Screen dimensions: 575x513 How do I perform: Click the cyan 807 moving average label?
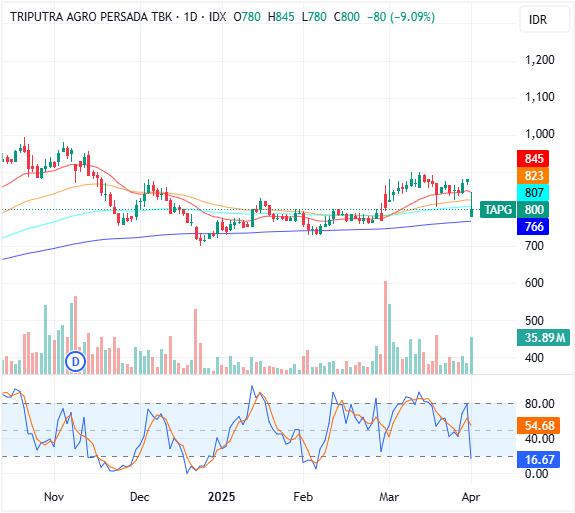tap(533, 193)
